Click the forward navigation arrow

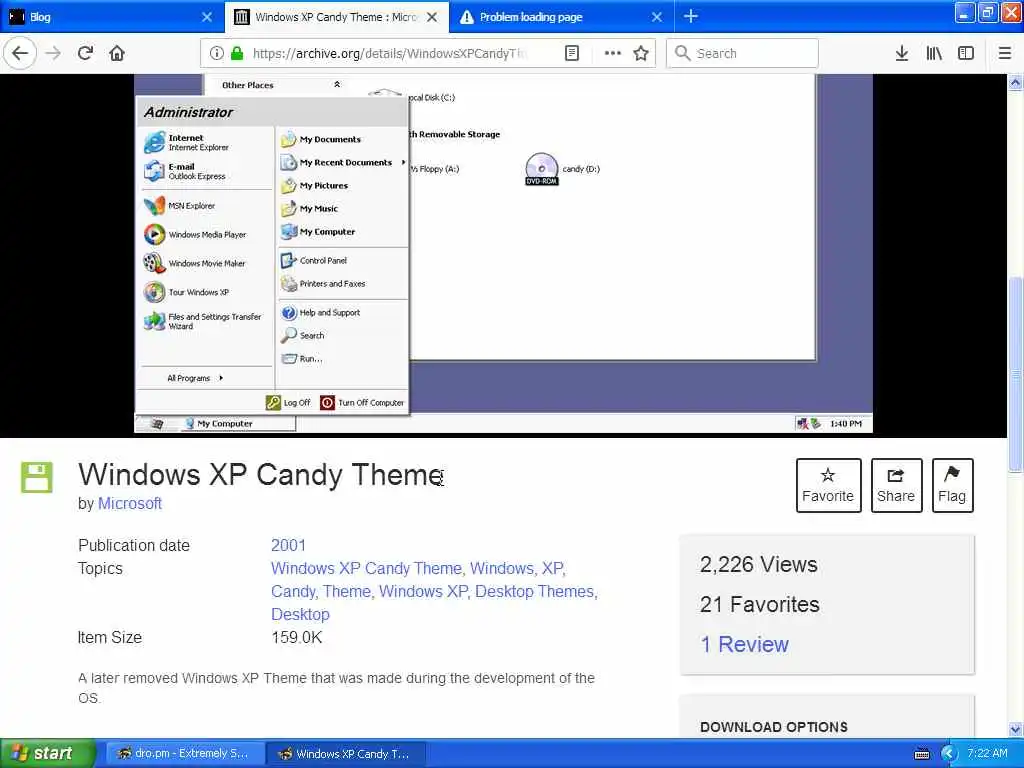[x=53, y=53]
